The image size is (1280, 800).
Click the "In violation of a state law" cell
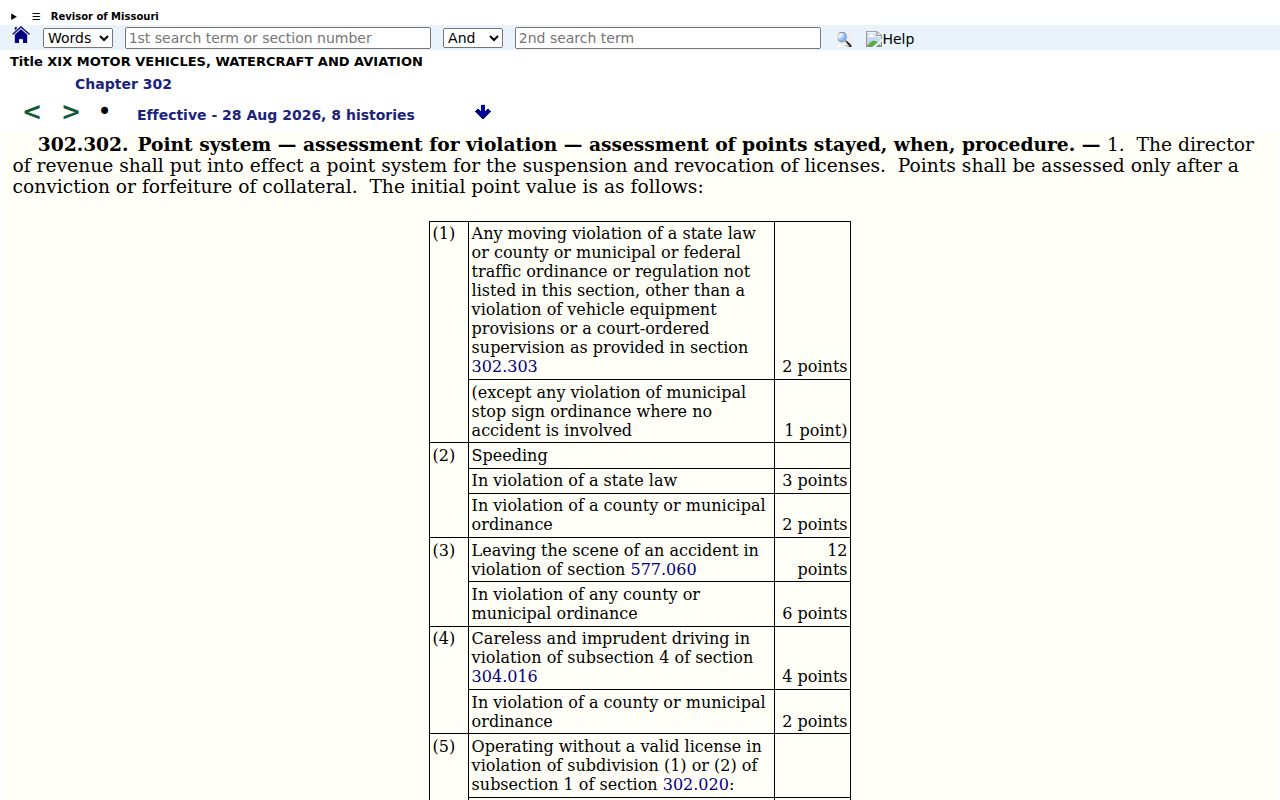pos(621,480)
